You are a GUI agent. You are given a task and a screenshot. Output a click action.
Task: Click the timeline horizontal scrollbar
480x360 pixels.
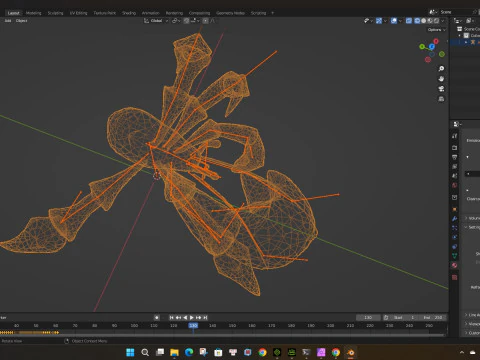click(x=223, y=335)
